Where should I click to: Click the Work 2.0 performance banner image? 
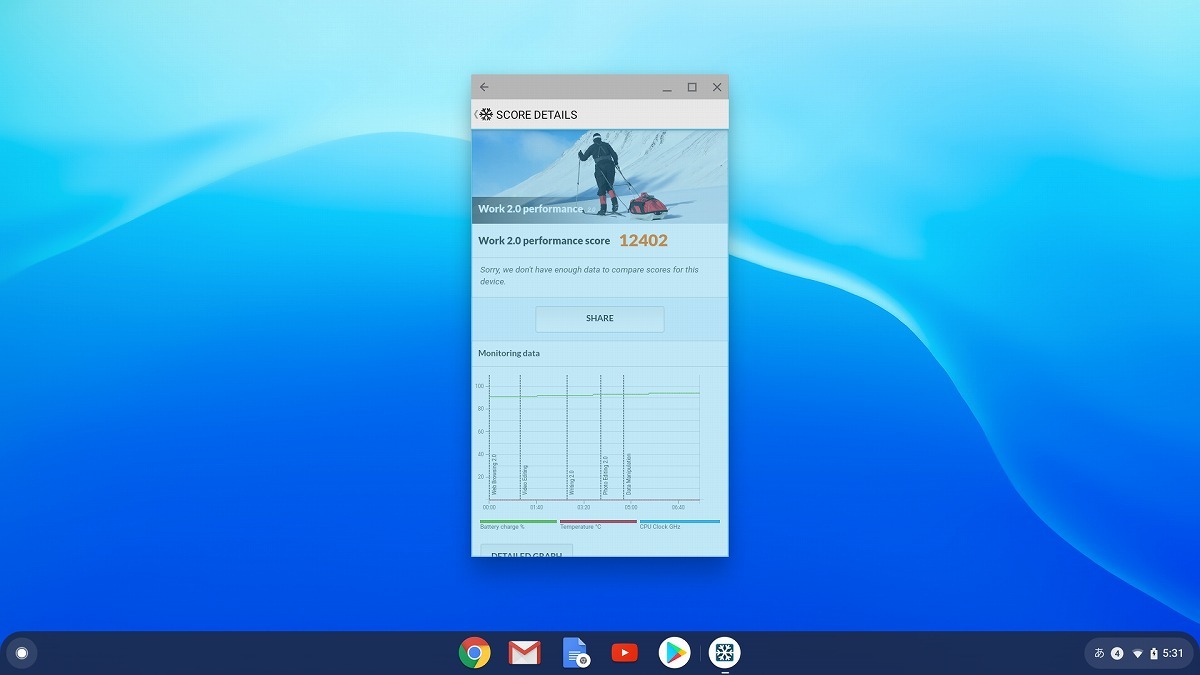600,176
